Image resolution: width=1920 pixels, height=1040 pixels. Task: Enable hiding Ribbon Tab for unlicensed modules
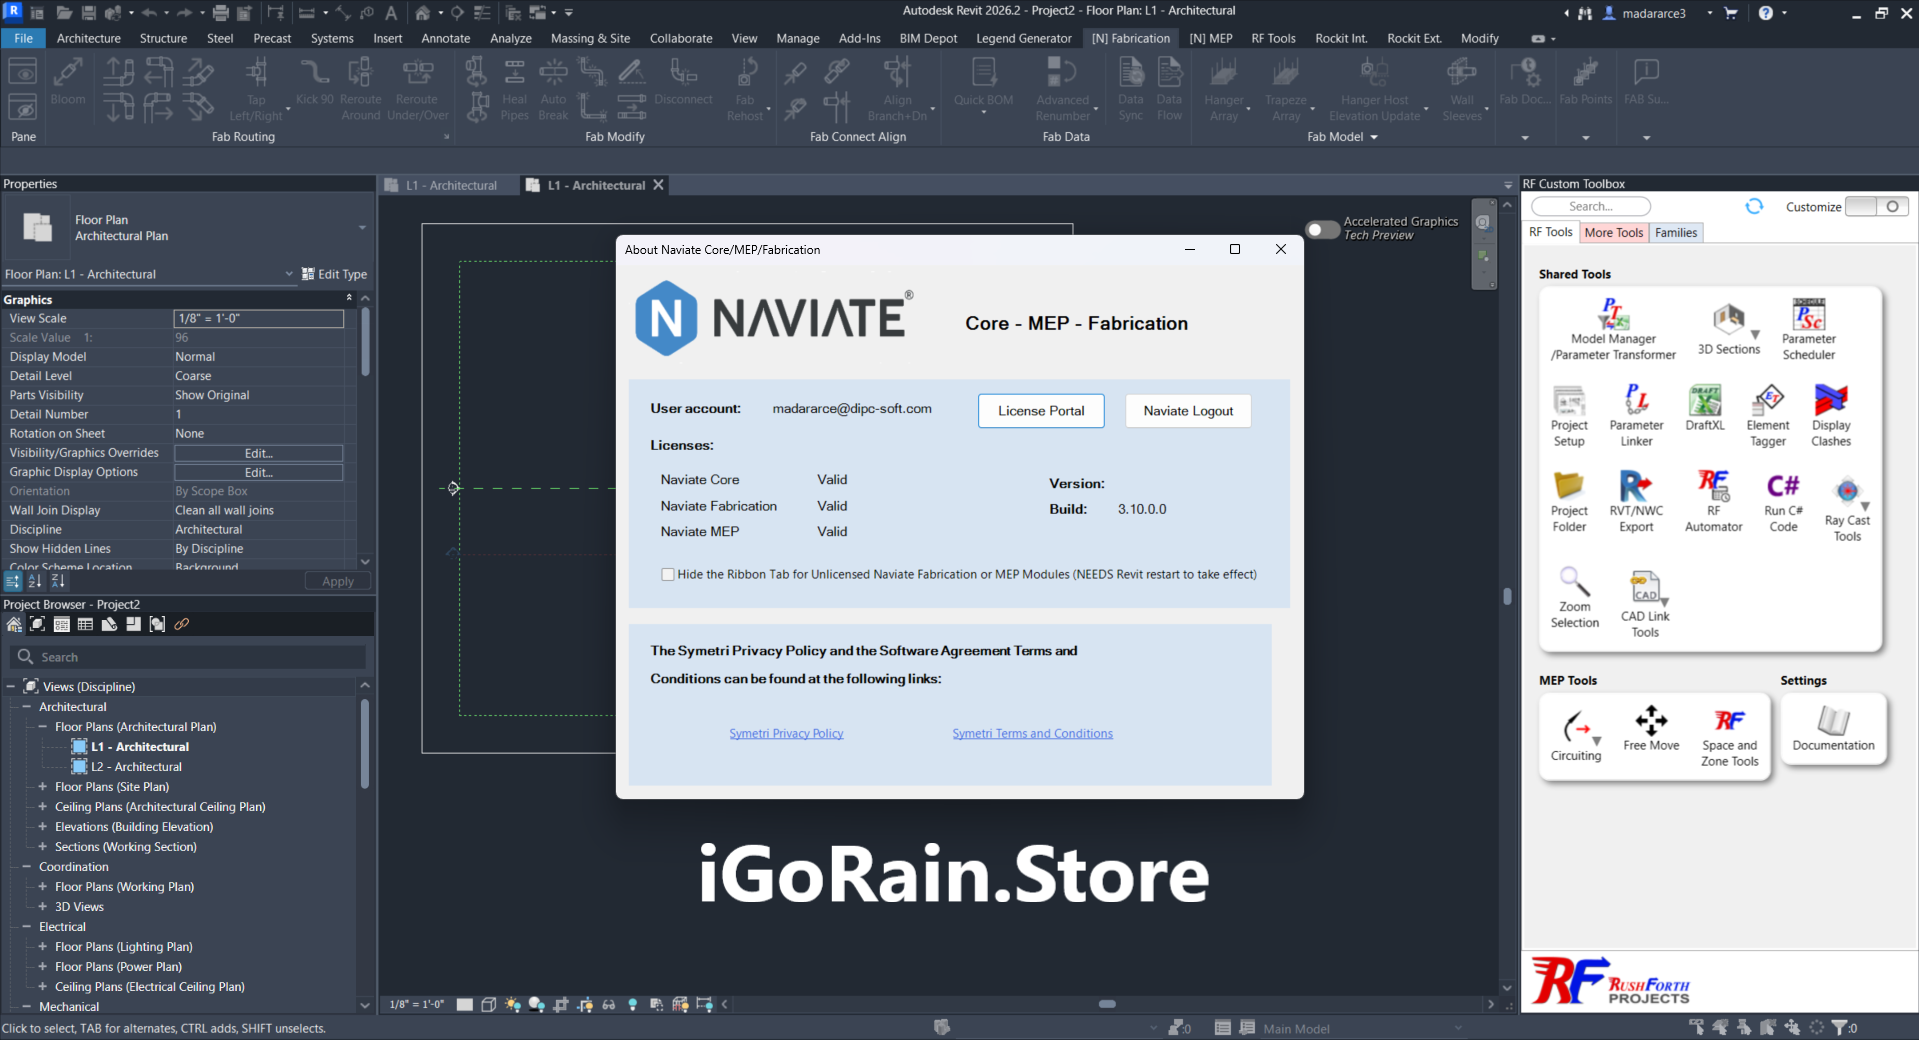(668, 575)
